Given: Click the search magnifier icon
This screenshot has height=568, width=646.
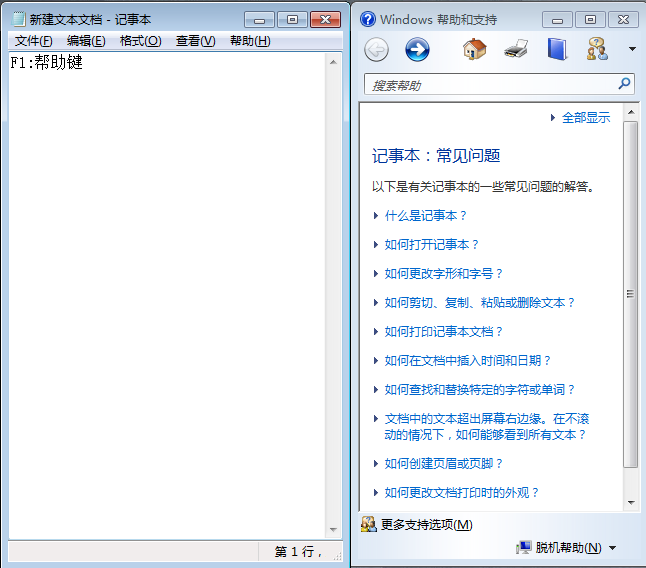Looking at the screenshot, I should pyautogui.click(x=625, y=84).
